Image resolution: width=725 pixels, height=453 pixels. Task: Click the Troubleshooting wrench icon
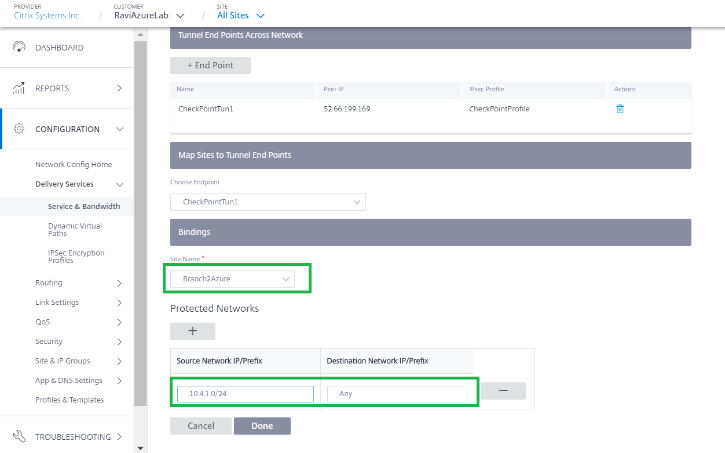pos(19,436)
